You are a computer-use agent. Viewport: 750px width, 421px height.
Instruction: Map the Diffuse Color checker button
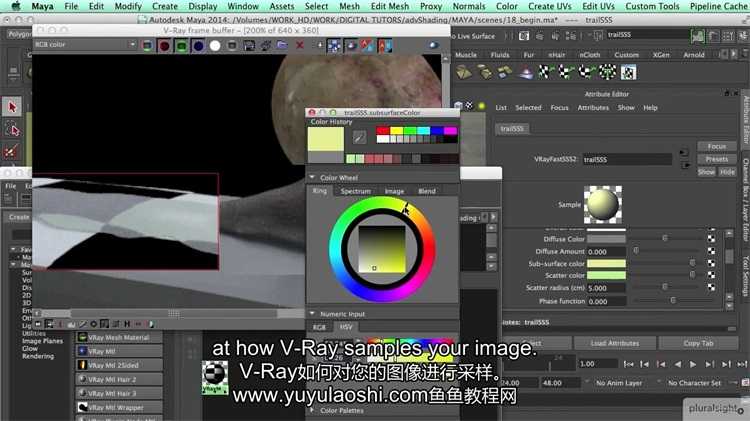click(711, 238)
